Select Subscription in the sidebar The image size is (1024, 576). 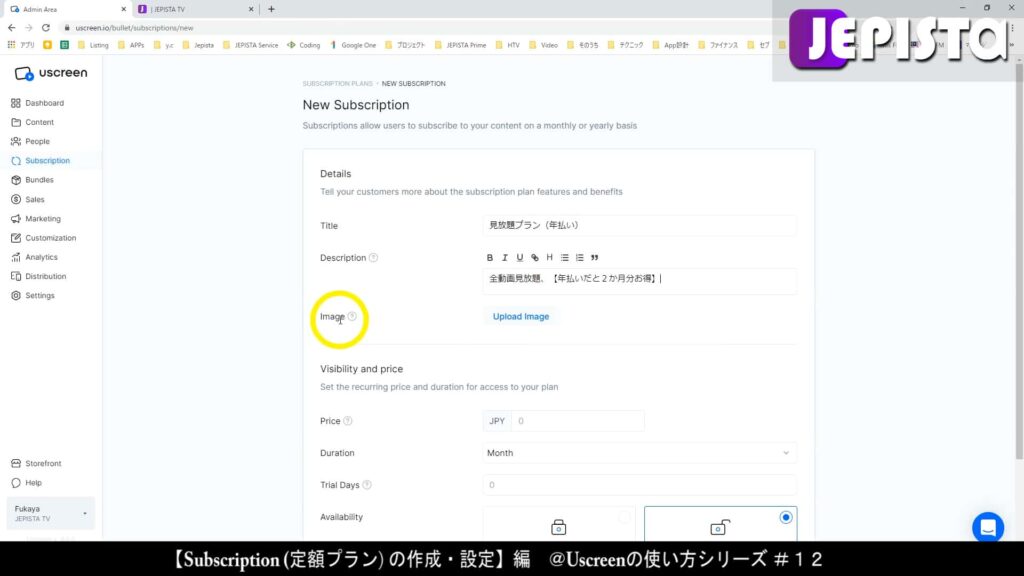point(40,161)
